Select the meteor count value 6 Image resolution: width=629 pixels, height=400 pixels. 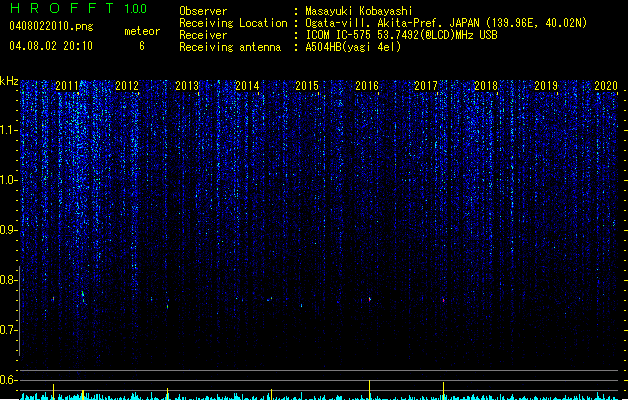point(142,46)
